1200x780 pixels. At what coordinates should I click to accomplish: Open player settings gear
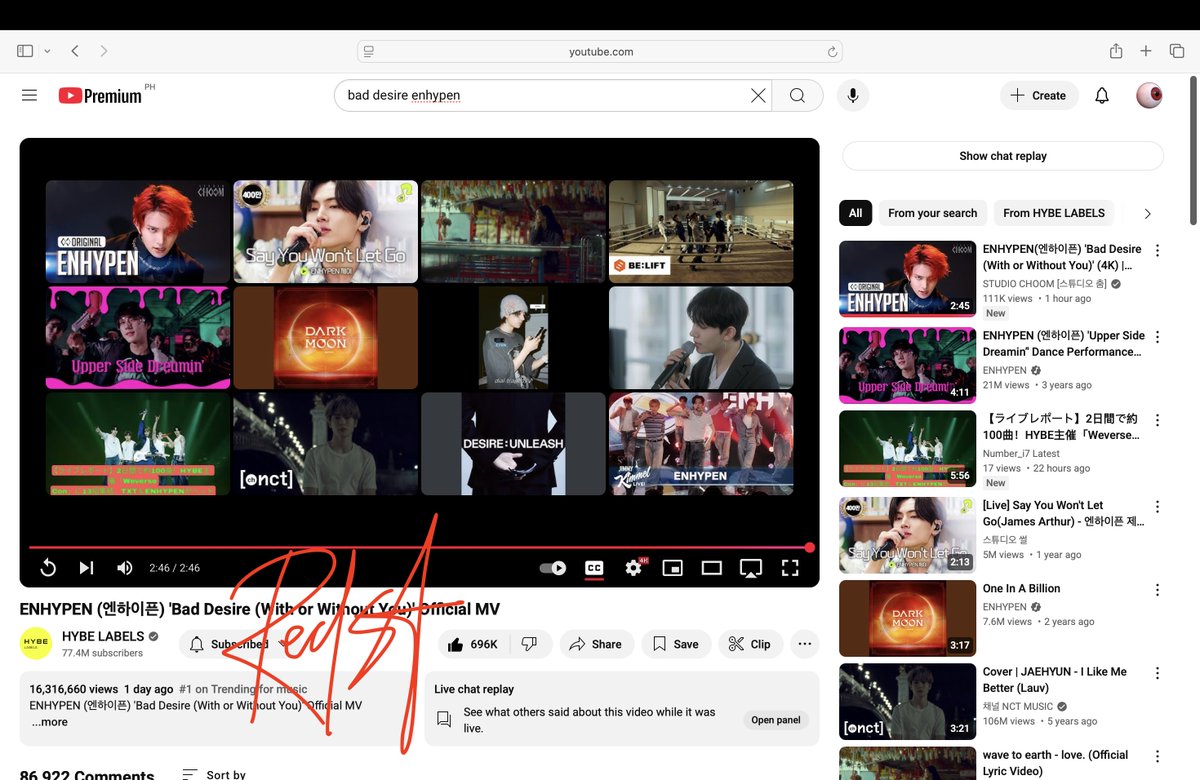tap(634, 568)
